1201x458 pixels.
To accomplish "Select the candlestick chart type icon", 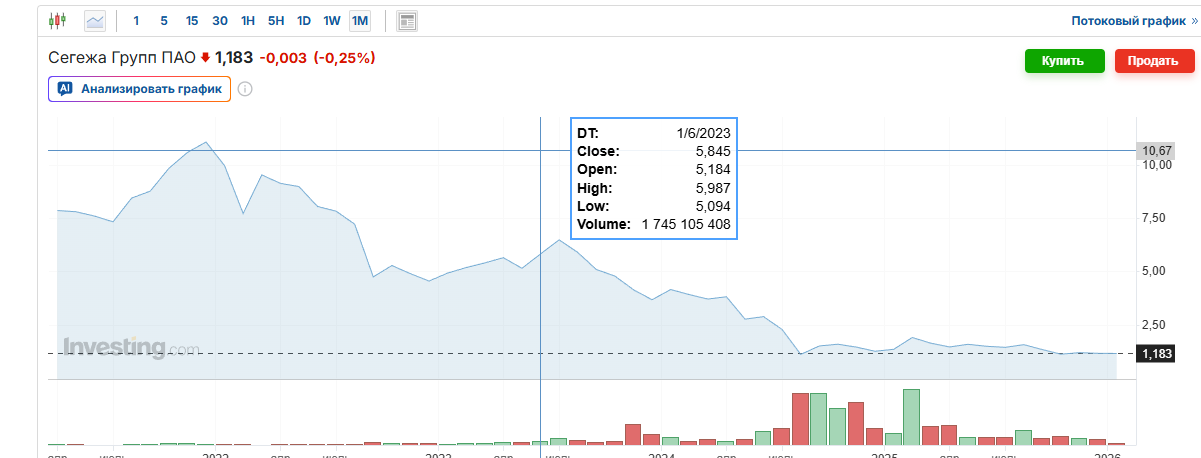I will (57, 20).
